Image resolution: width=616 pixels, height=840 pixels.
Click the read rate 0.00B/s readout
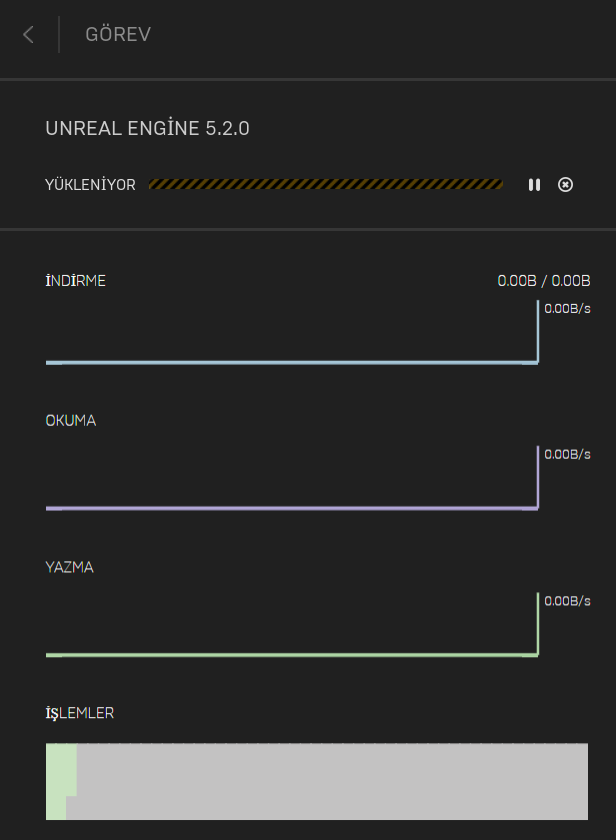[567, 454]
